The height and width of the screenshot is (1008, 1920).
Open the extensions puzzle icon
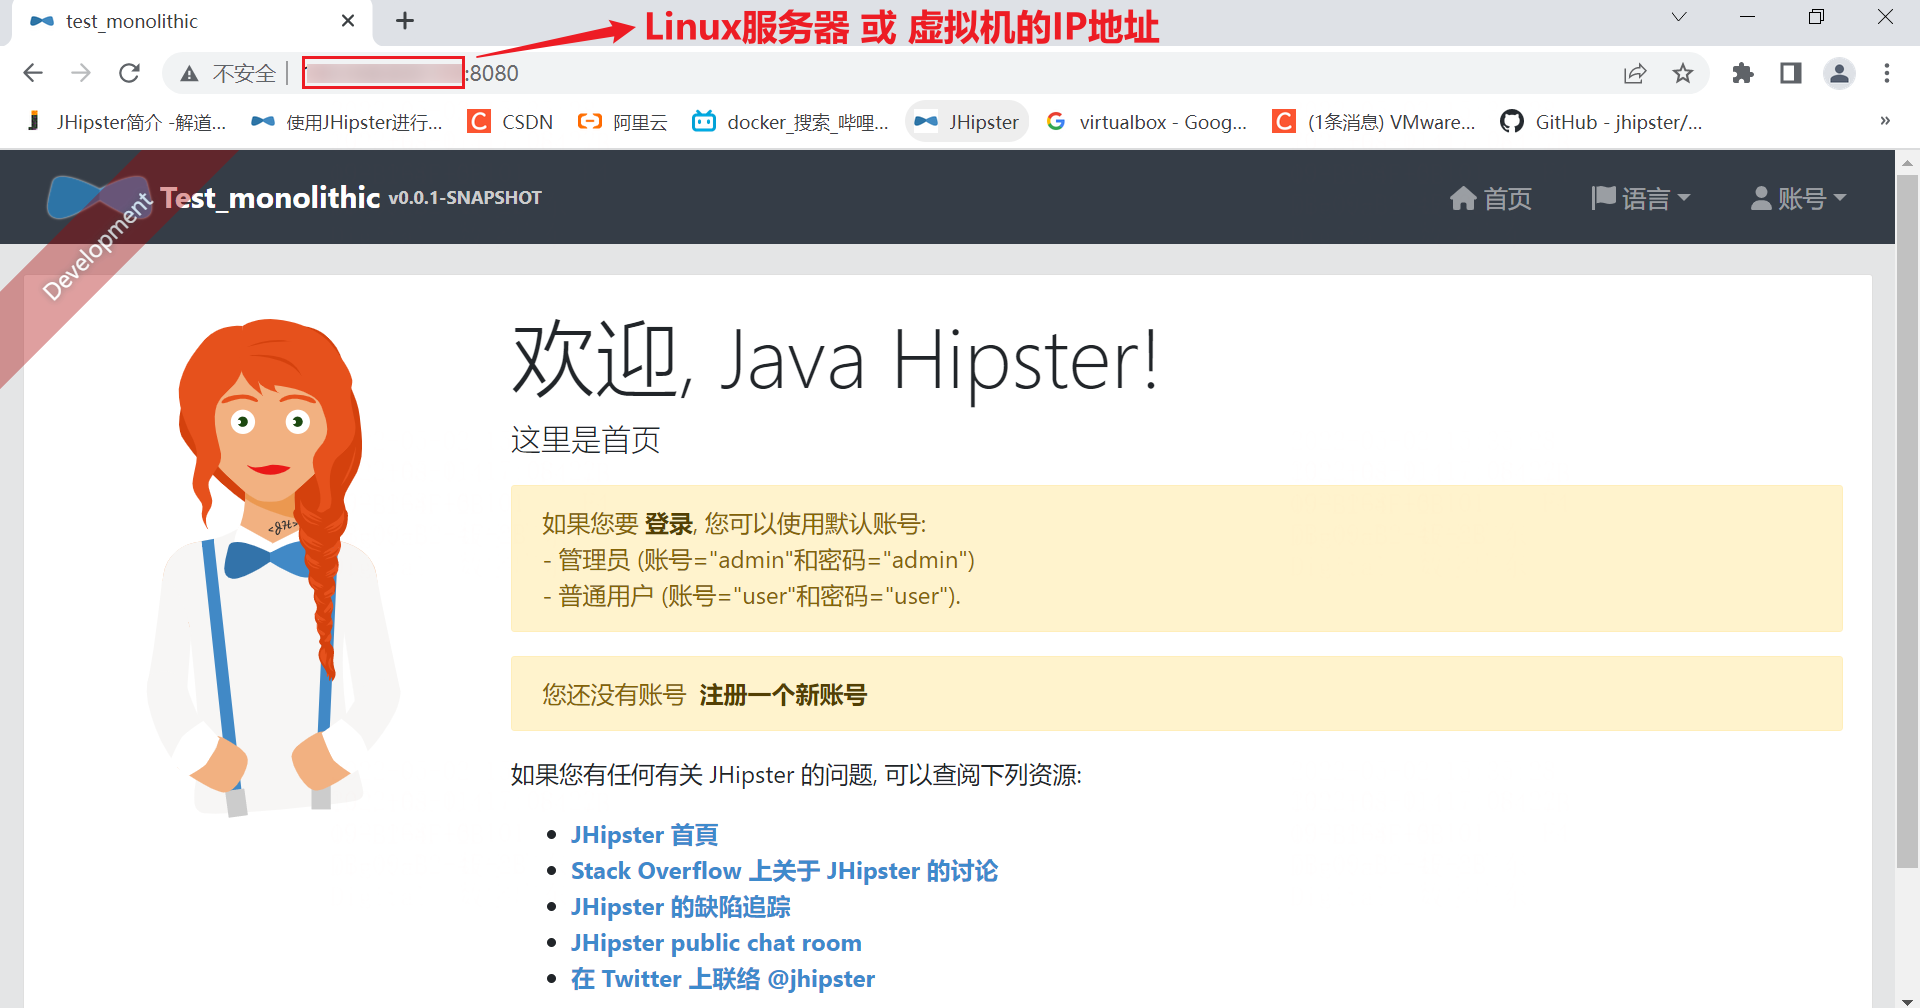tap(1743, 73)
